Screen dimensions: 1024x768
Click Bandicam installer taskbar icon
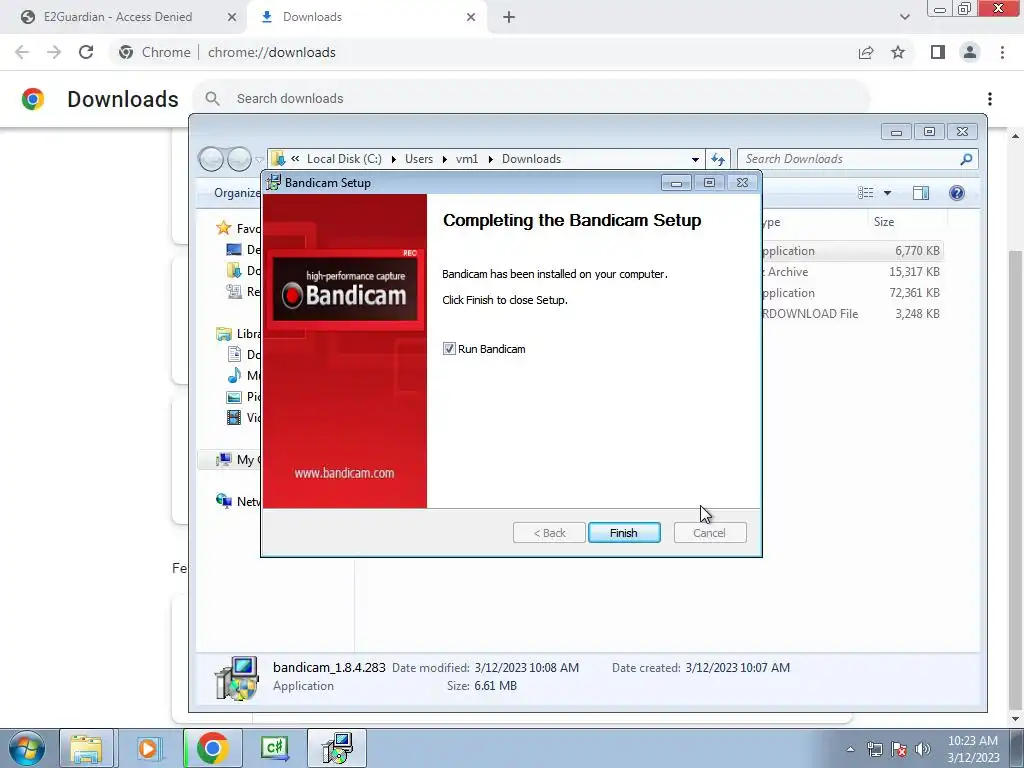pos(337,748)
